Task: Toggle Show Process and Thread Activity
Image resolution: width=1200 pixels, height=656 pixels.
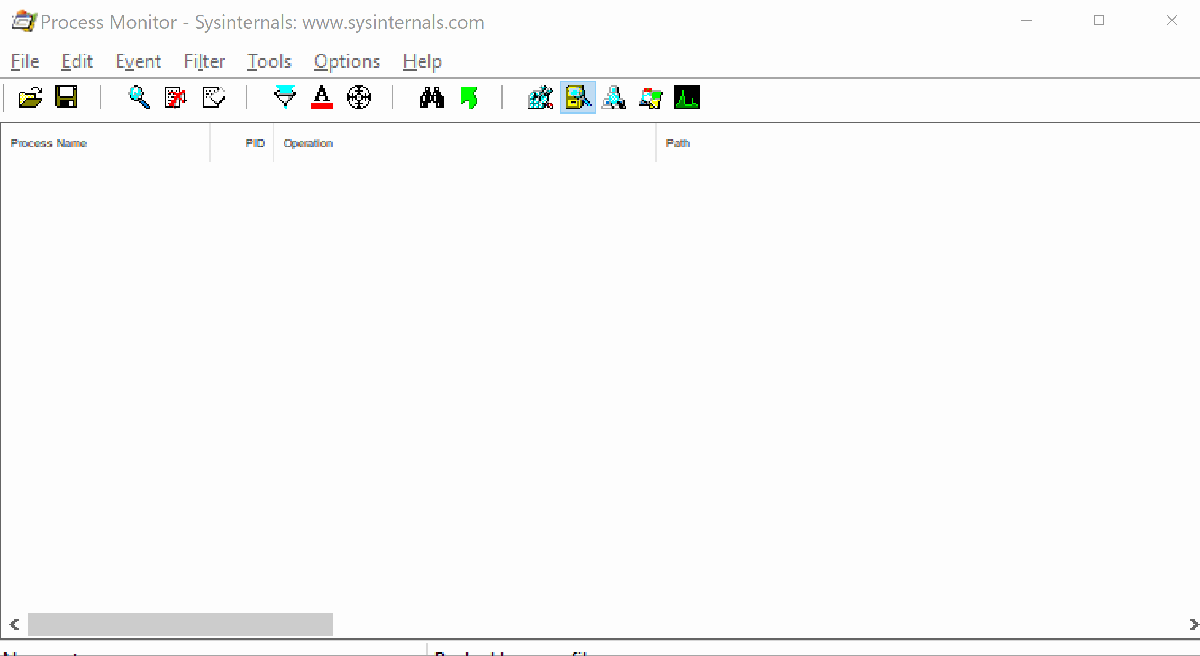Action: coord(651,97)
